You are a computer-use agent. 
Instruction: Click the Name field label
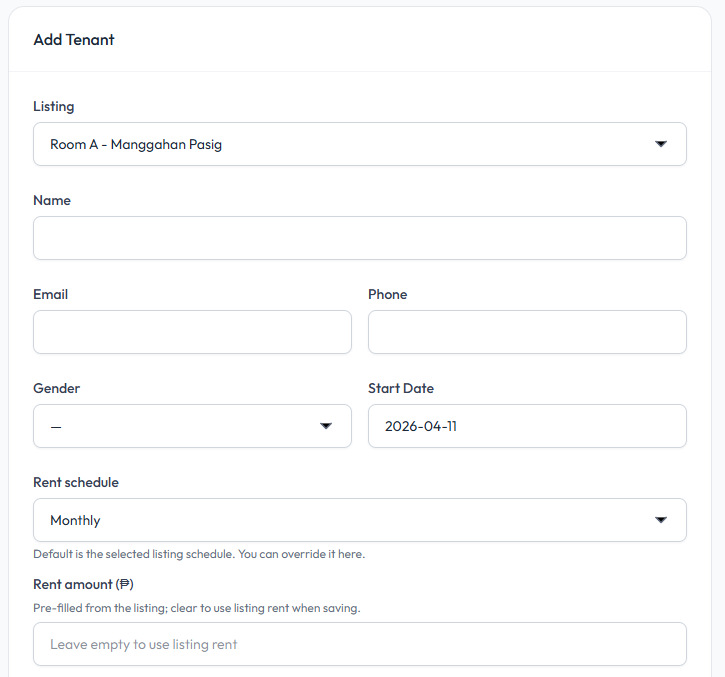pos(52,200)
